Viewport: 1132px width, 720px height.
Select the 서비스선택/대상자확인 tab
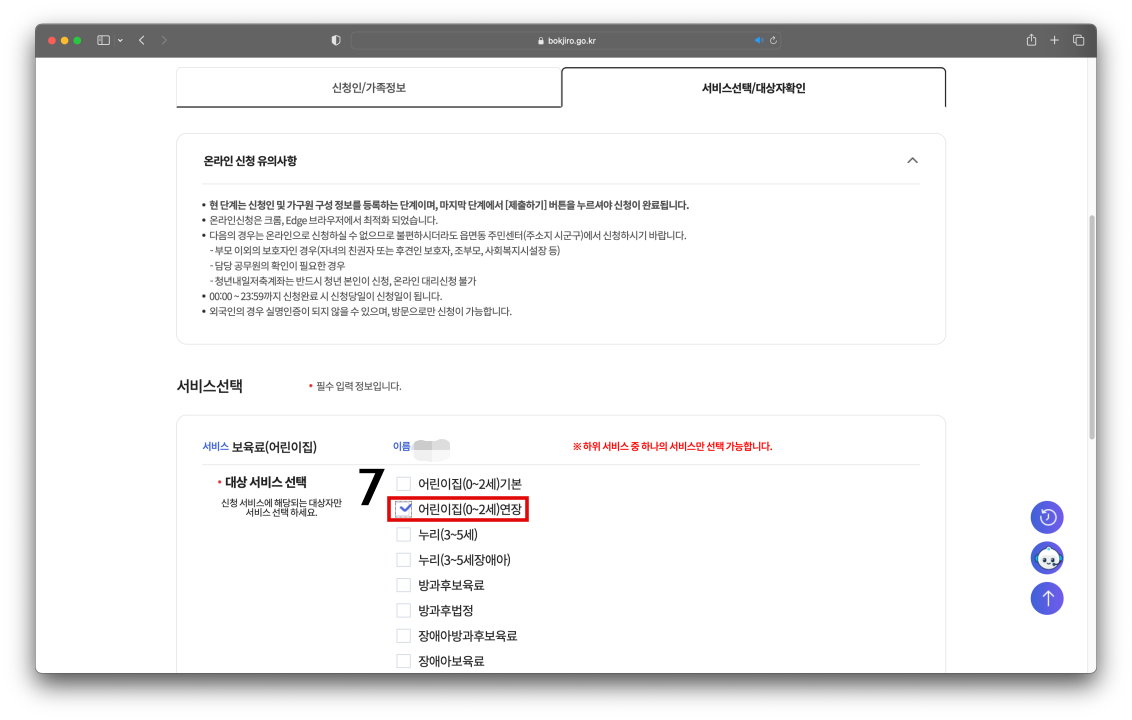pyautogui.click(x=754, y=88)
